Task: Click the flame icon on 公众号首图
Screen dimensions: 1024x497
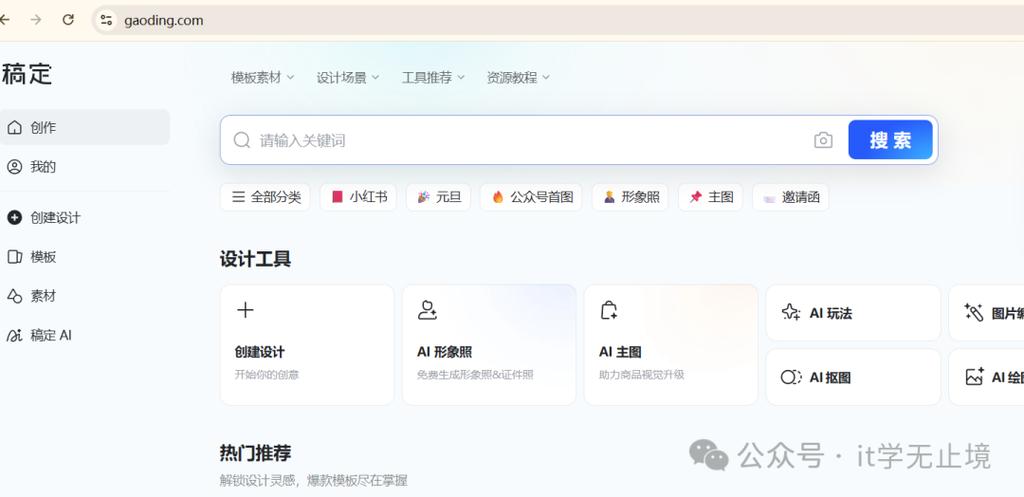Action: [x=498, y=197]
